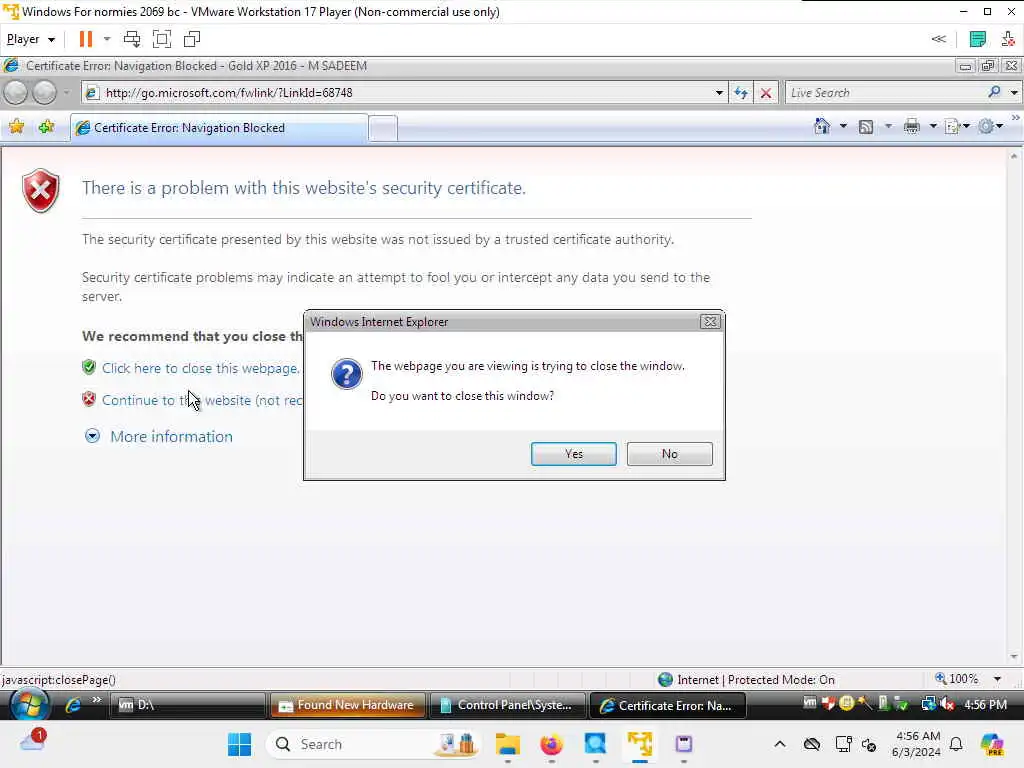Open File Explorer from host taskbar
The image size is (1024, 768).
[507, 744]
